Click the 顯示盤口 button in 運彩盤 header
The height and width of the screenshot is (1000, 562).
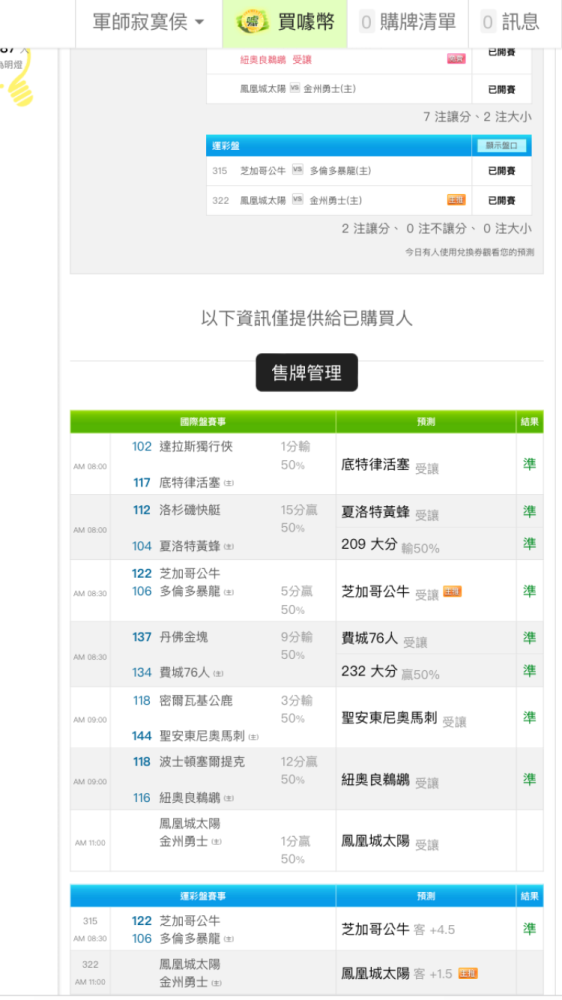pyautogui.click(x=502, y=146)
